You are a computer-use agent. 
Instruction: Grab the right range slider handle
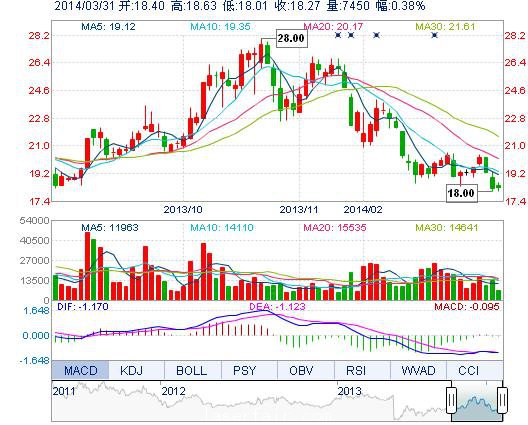[502, 400]
